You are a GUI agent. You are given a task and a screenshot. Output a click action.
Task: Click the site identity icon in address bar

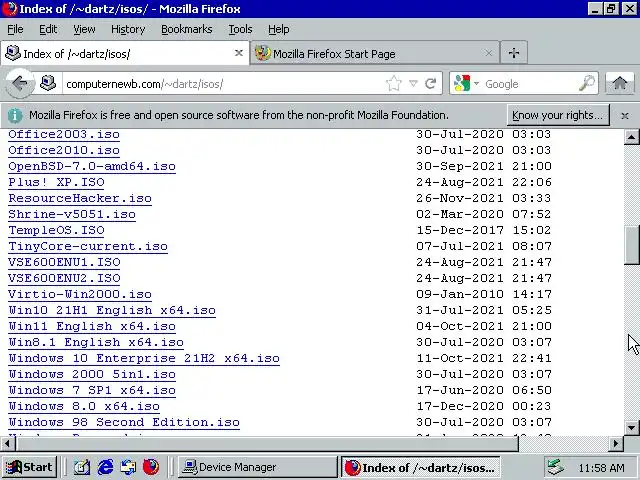point(48,83)
